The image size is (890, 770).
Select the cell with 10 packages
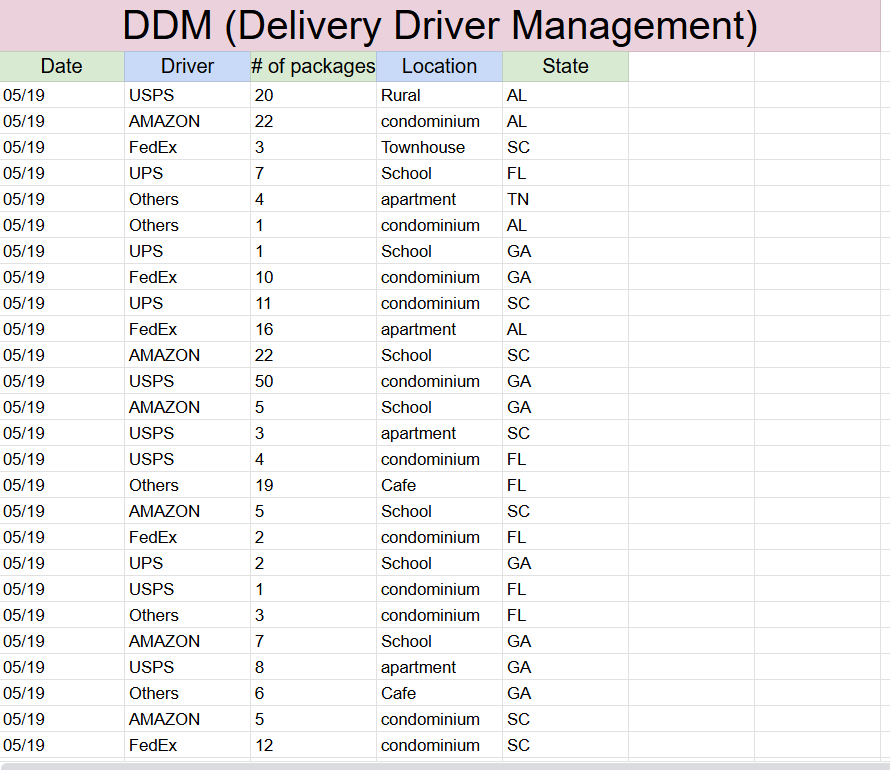point(313,277)
